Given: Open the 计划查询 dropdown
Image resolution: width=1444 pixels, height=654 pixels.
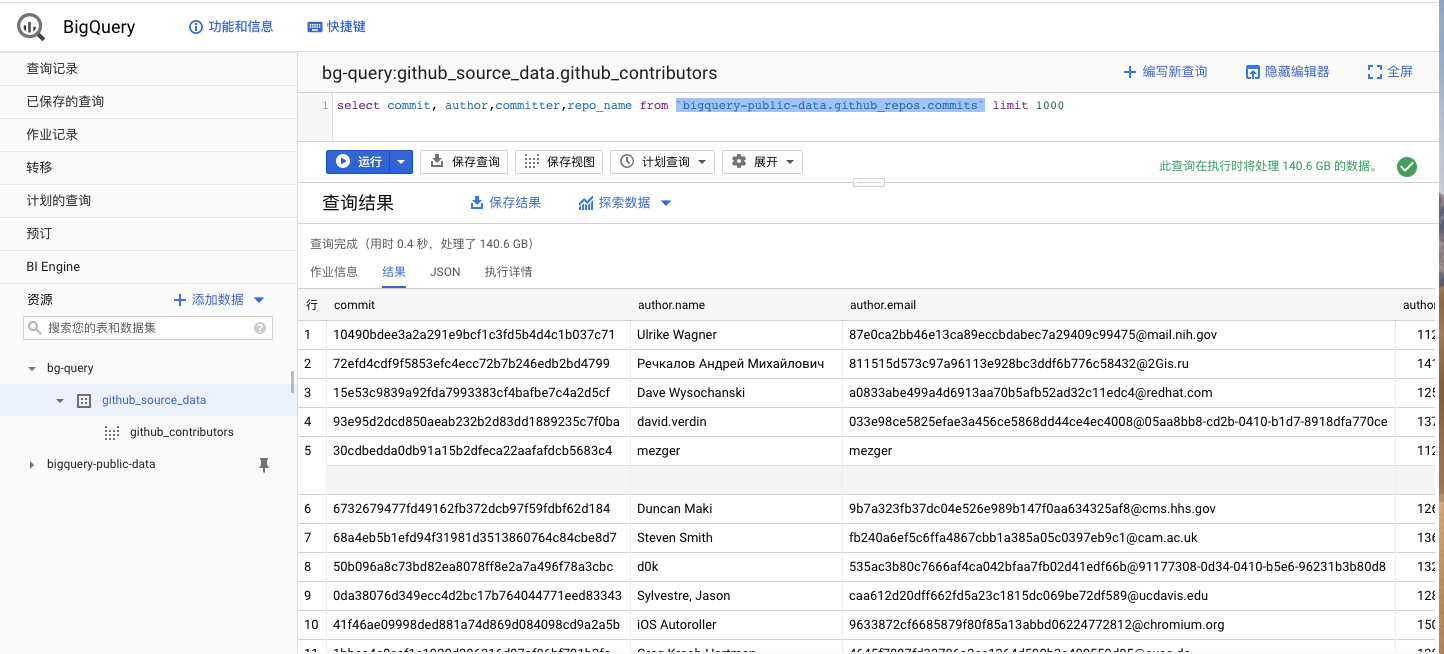Looking at the screenshot, I should click(x=662, y=161).
